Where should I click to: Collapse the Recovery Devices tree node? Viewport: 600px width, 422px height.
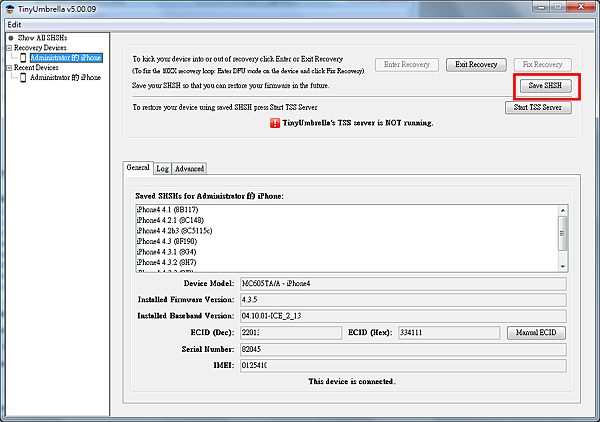[x=9, y=48]
